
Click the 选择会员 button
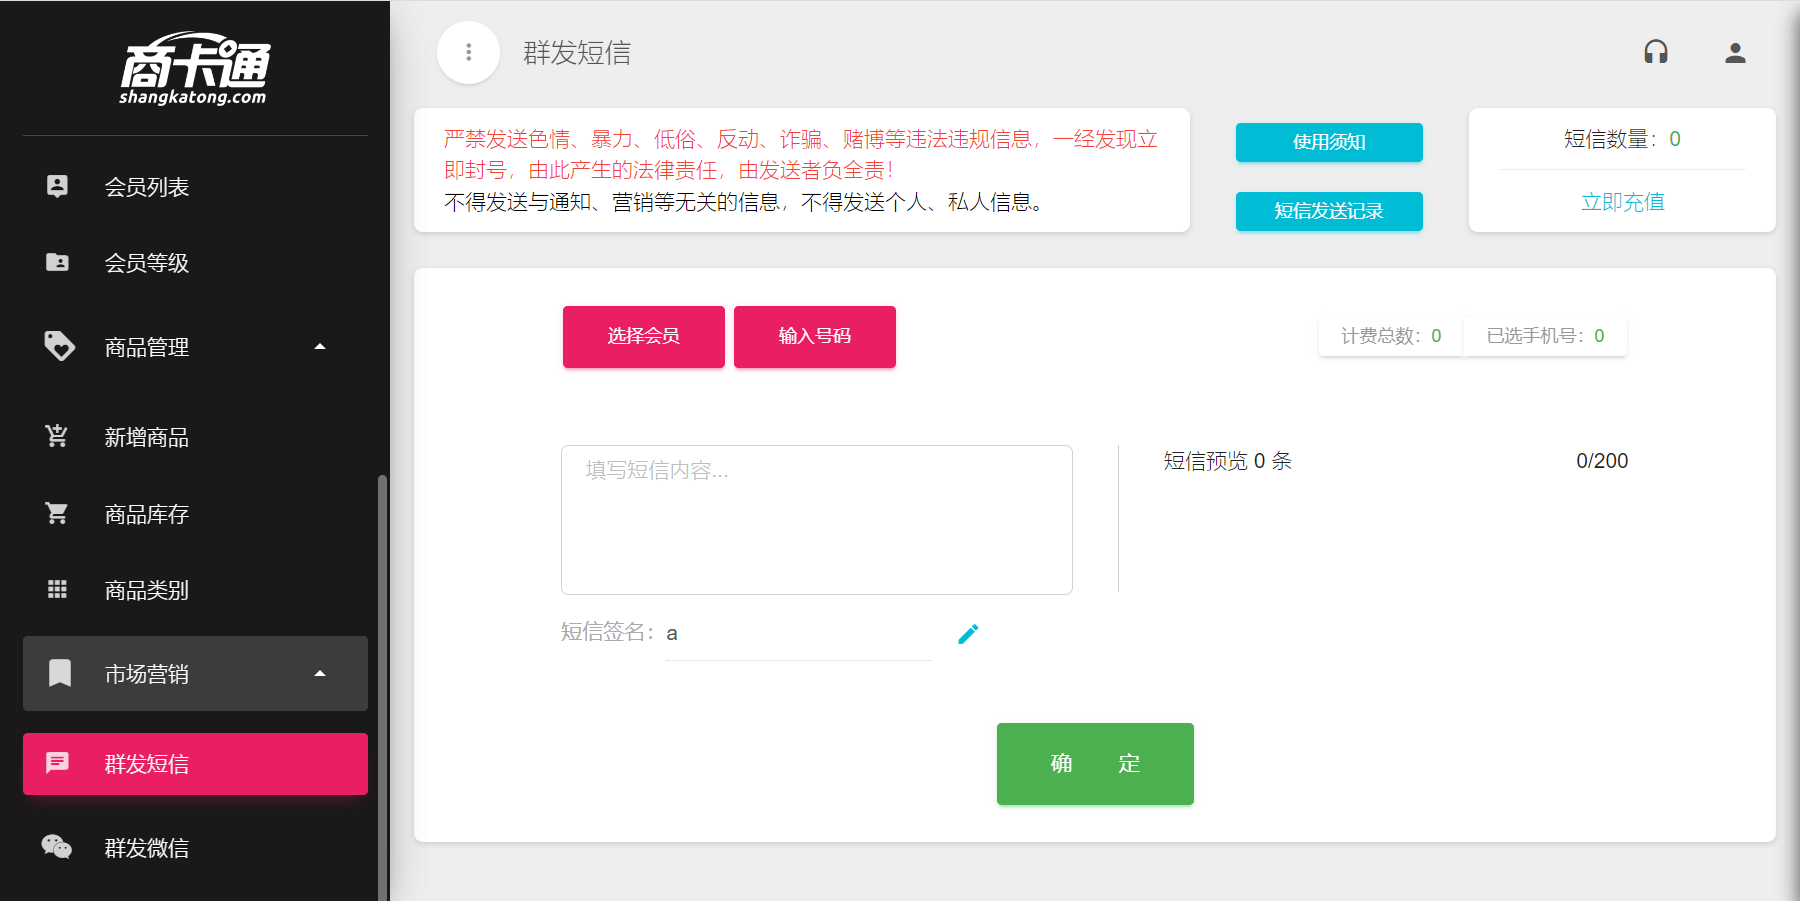[x=644, y=337]
